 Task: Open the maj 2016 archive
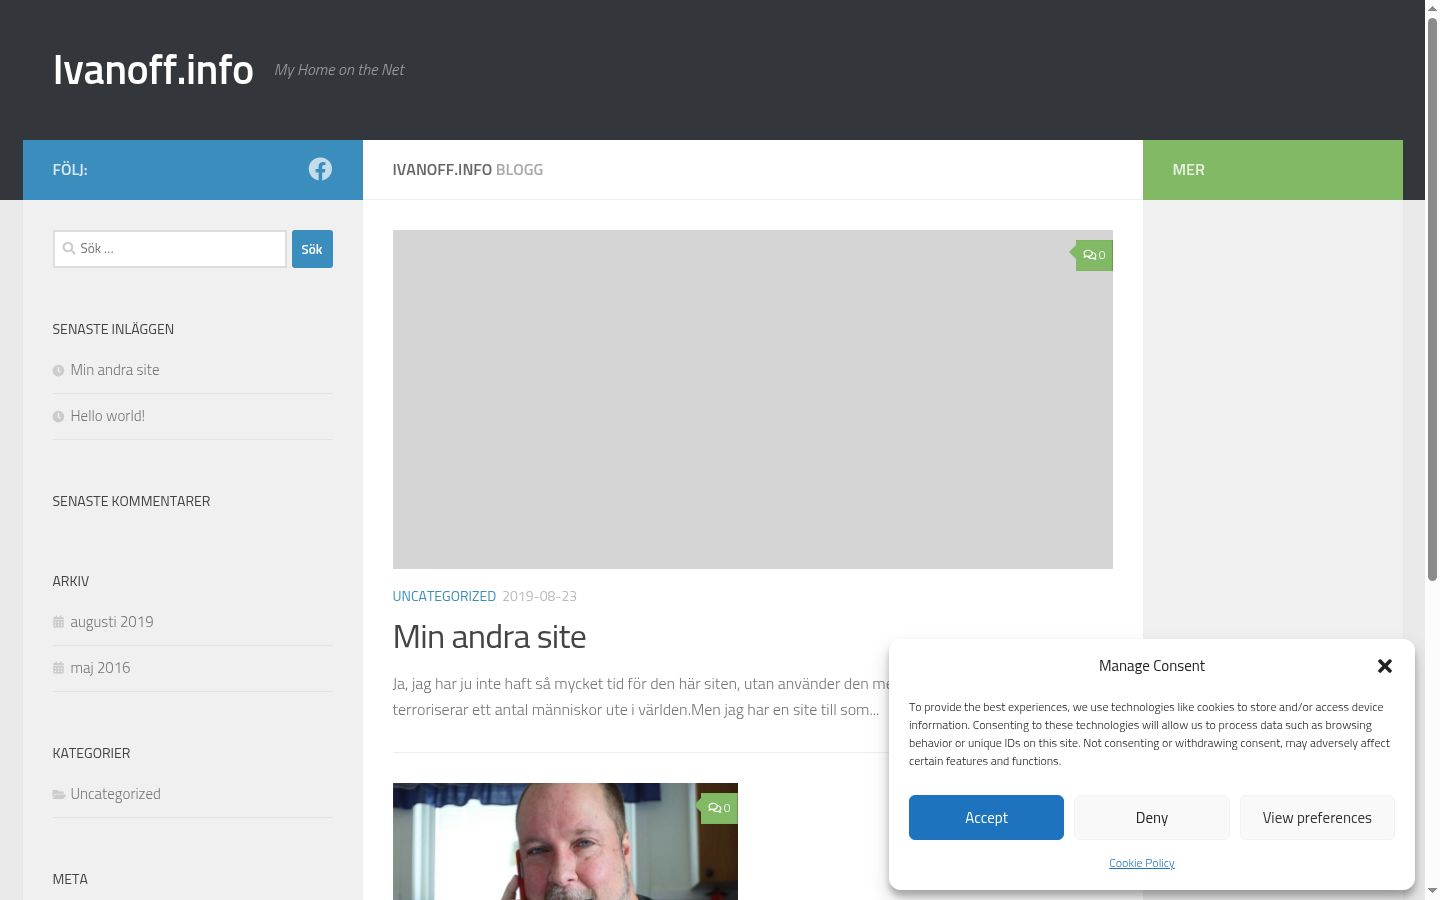pos(100,668)
